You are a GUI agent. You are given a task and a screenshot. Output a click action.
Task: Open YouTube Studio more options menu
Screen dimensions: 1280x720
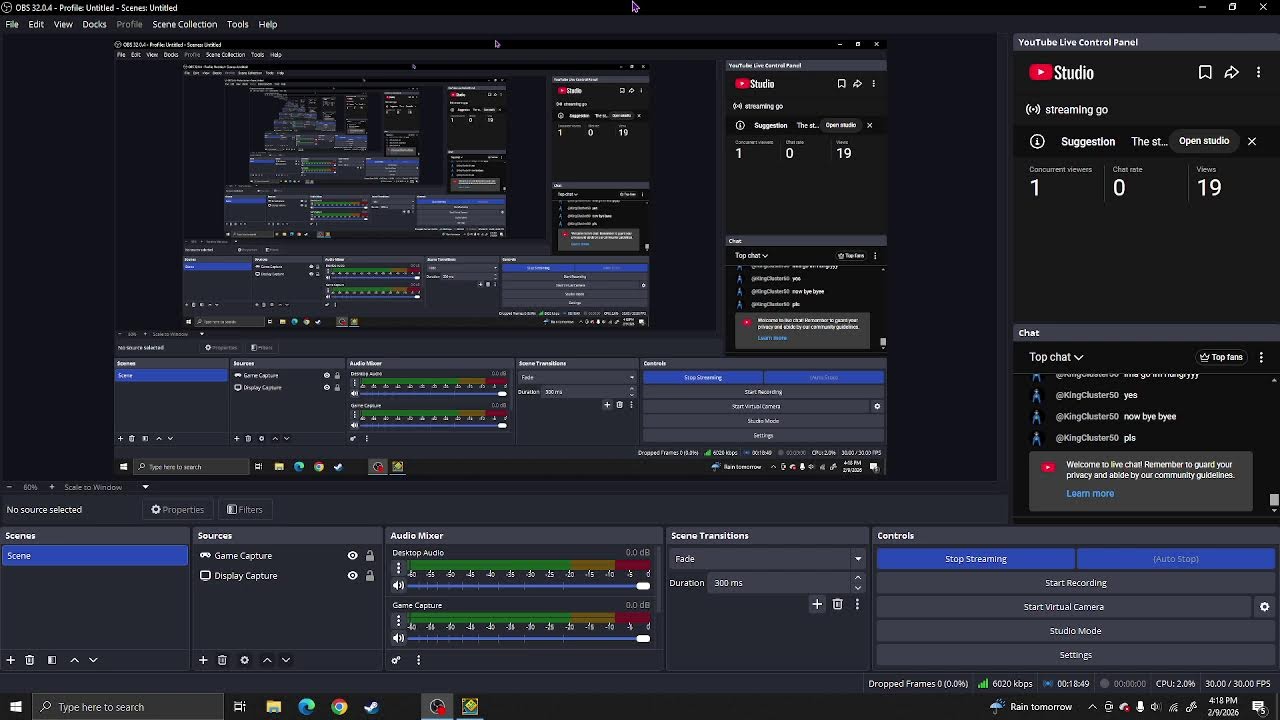[x=1259, y=72]
